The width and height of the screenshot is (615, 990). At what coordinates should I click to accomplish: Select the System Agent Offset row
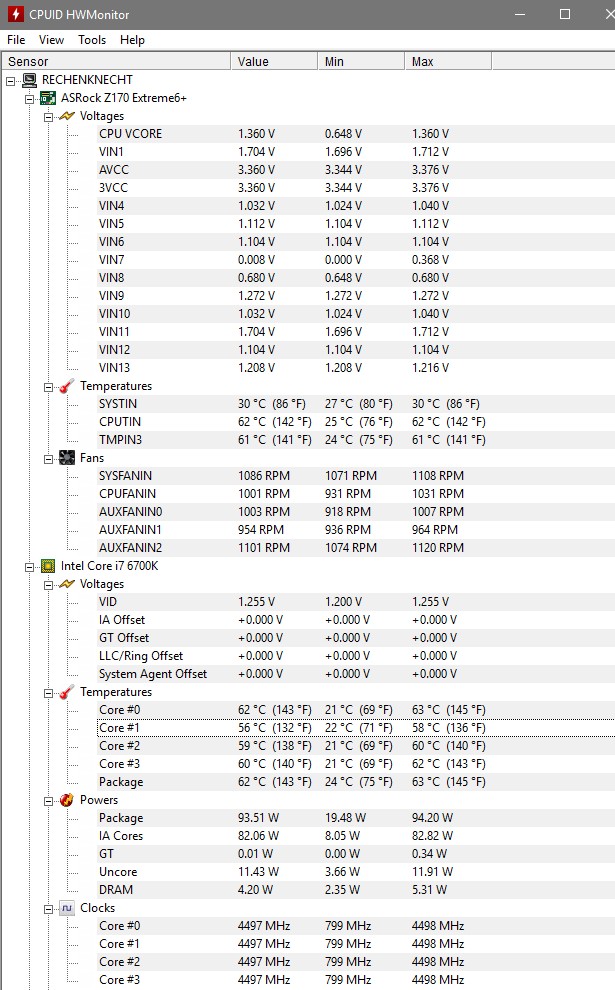click(355, 674)
